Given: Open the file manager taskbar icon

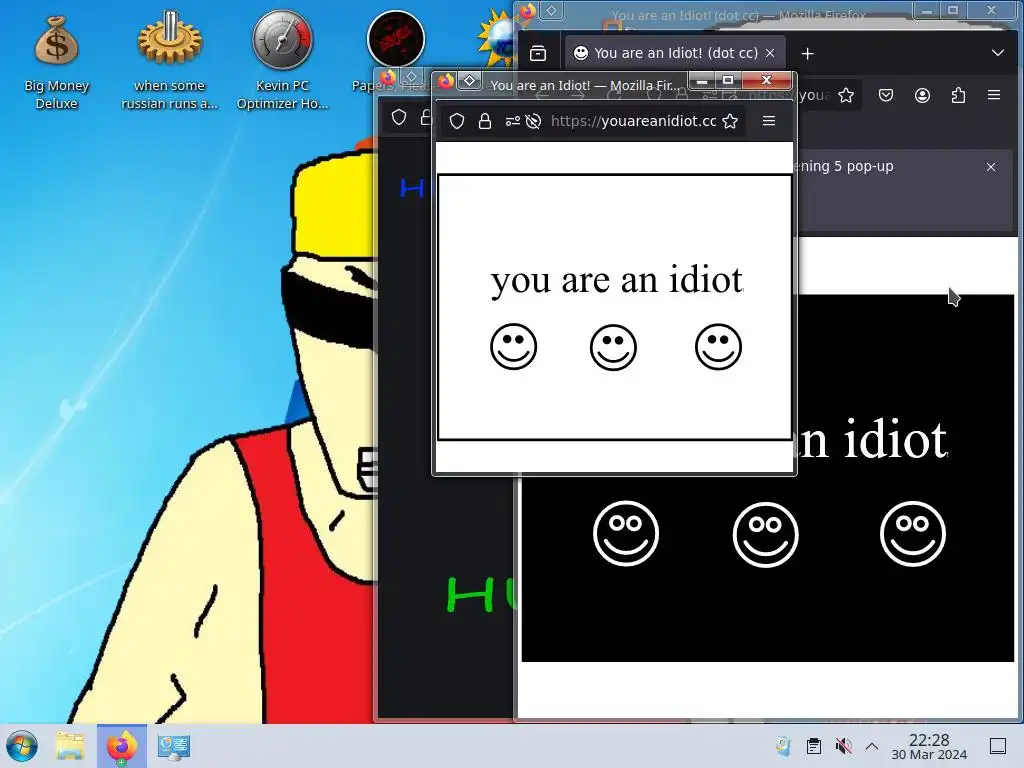Looking at the screenshot, I should tap(70, 746).
